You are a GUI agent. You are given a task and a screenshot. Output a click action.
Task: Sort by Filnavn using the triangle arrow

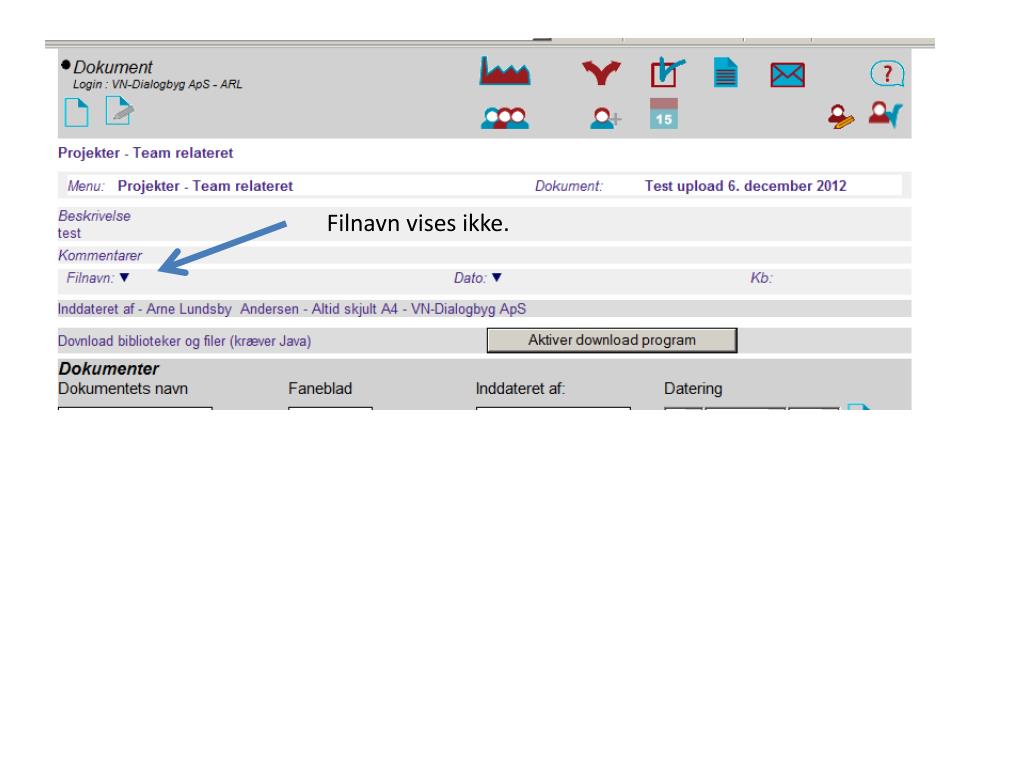coord(124,278)
